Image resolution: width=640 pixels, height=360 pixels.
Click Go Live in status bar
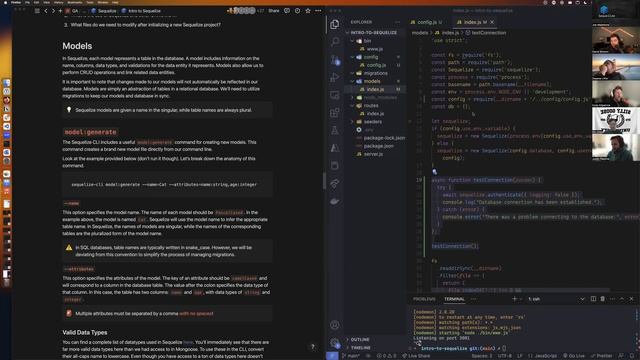tap(573, 356)
